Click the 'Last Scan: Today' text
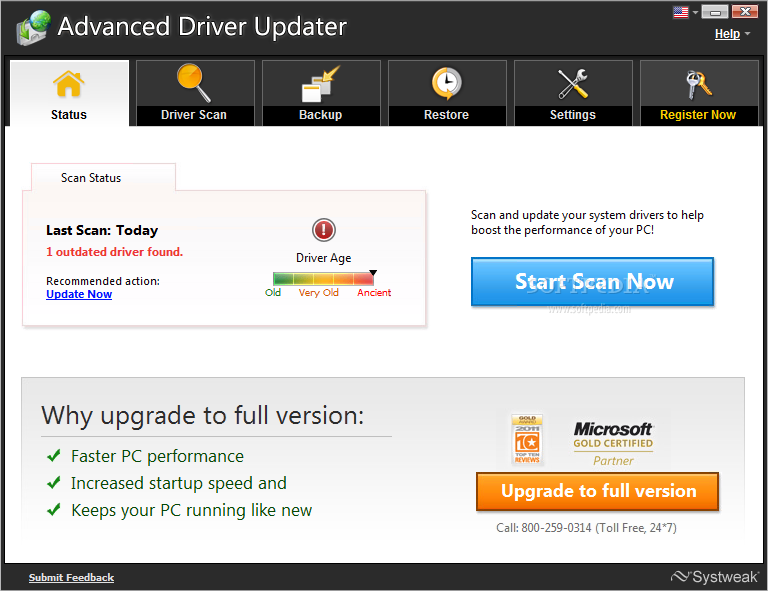The width and height of the screenshot is (768, 591). (102, 230)
